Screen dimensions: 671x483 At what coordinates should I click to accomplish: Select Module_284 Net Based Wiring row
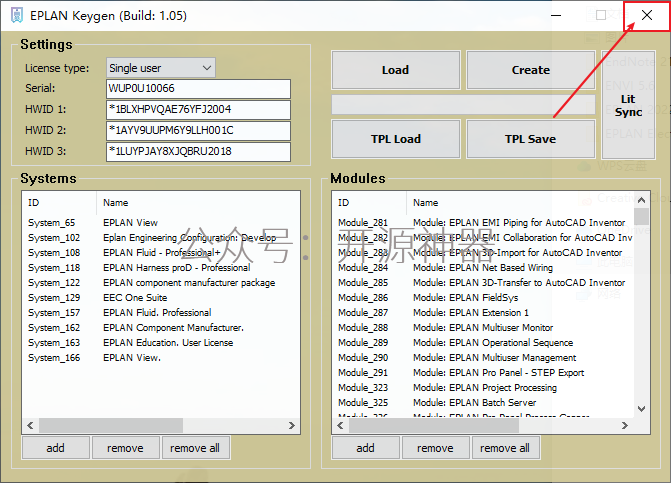[x=483, y=267]
